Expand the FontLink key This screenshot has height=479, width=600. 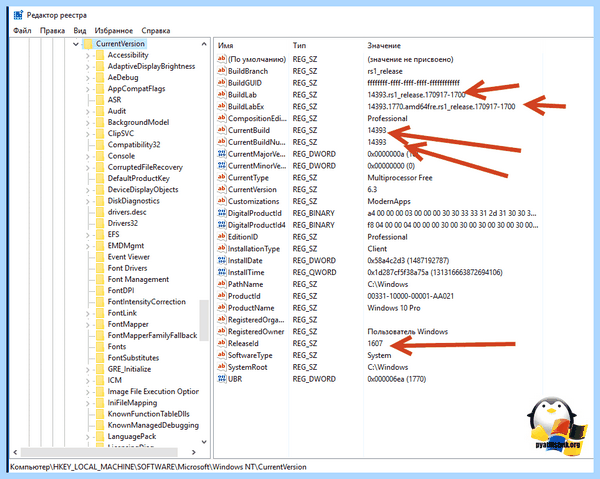[88, 313]
